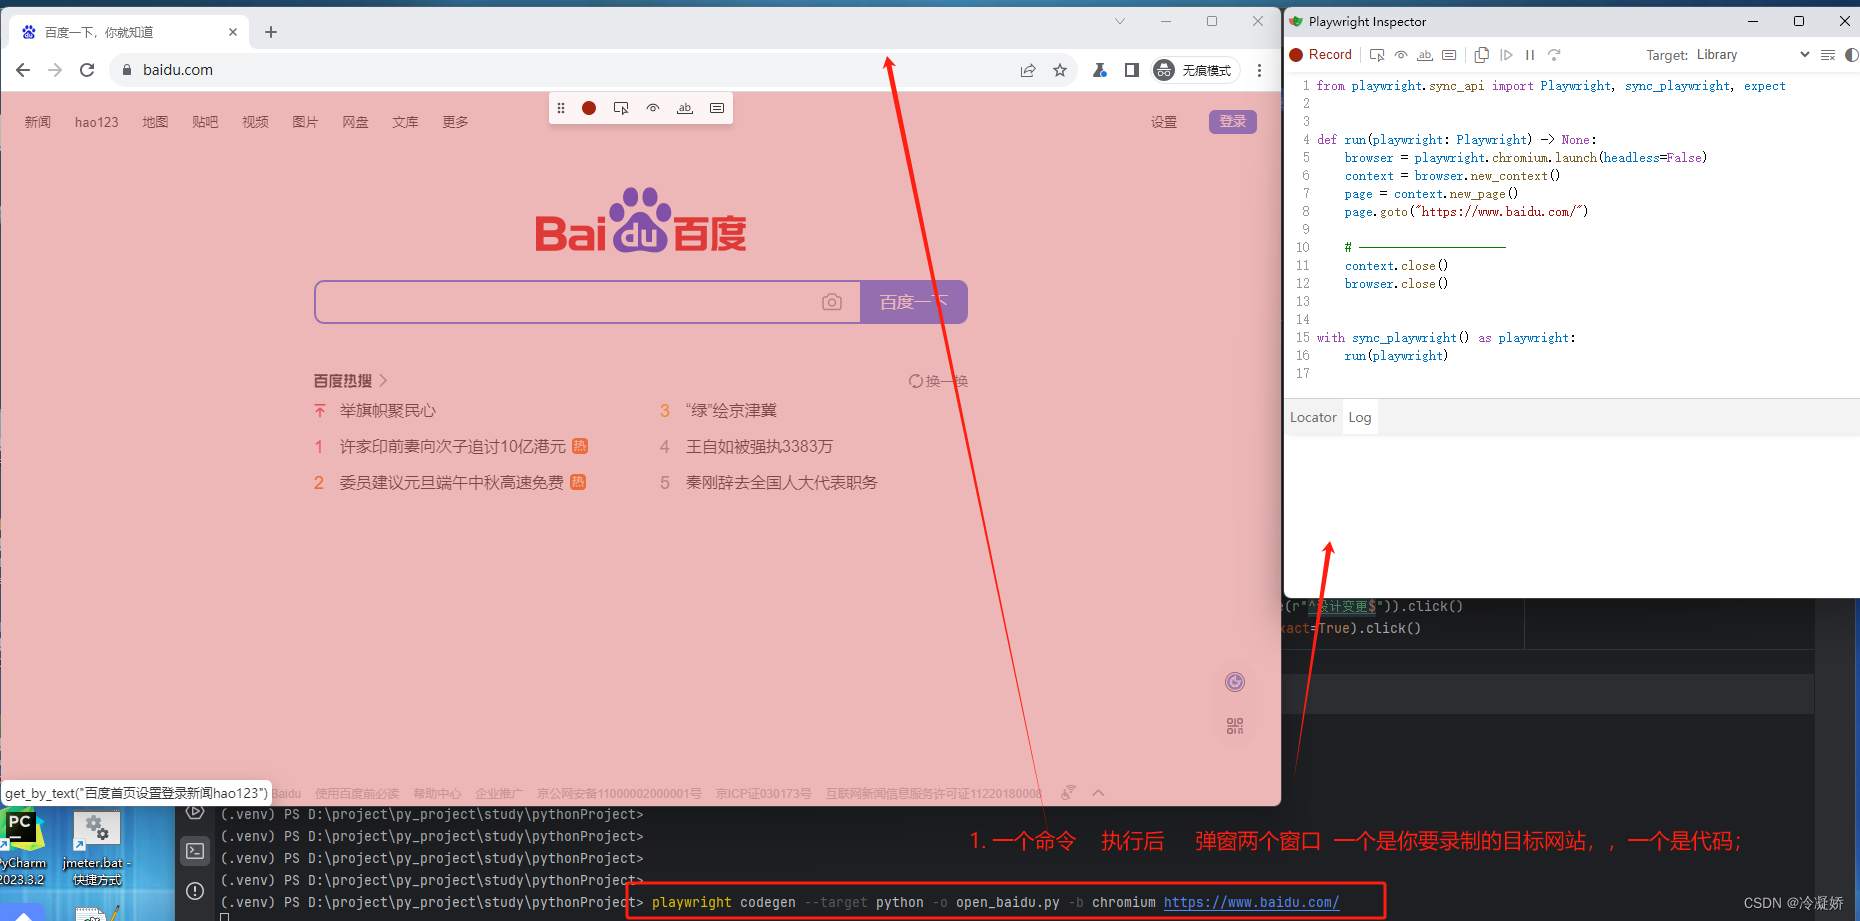This screenshot has height=921, width=1860.
Task: Open hot topic 秦刚辞去全国人大代表职务
Action: click(781, 483)
